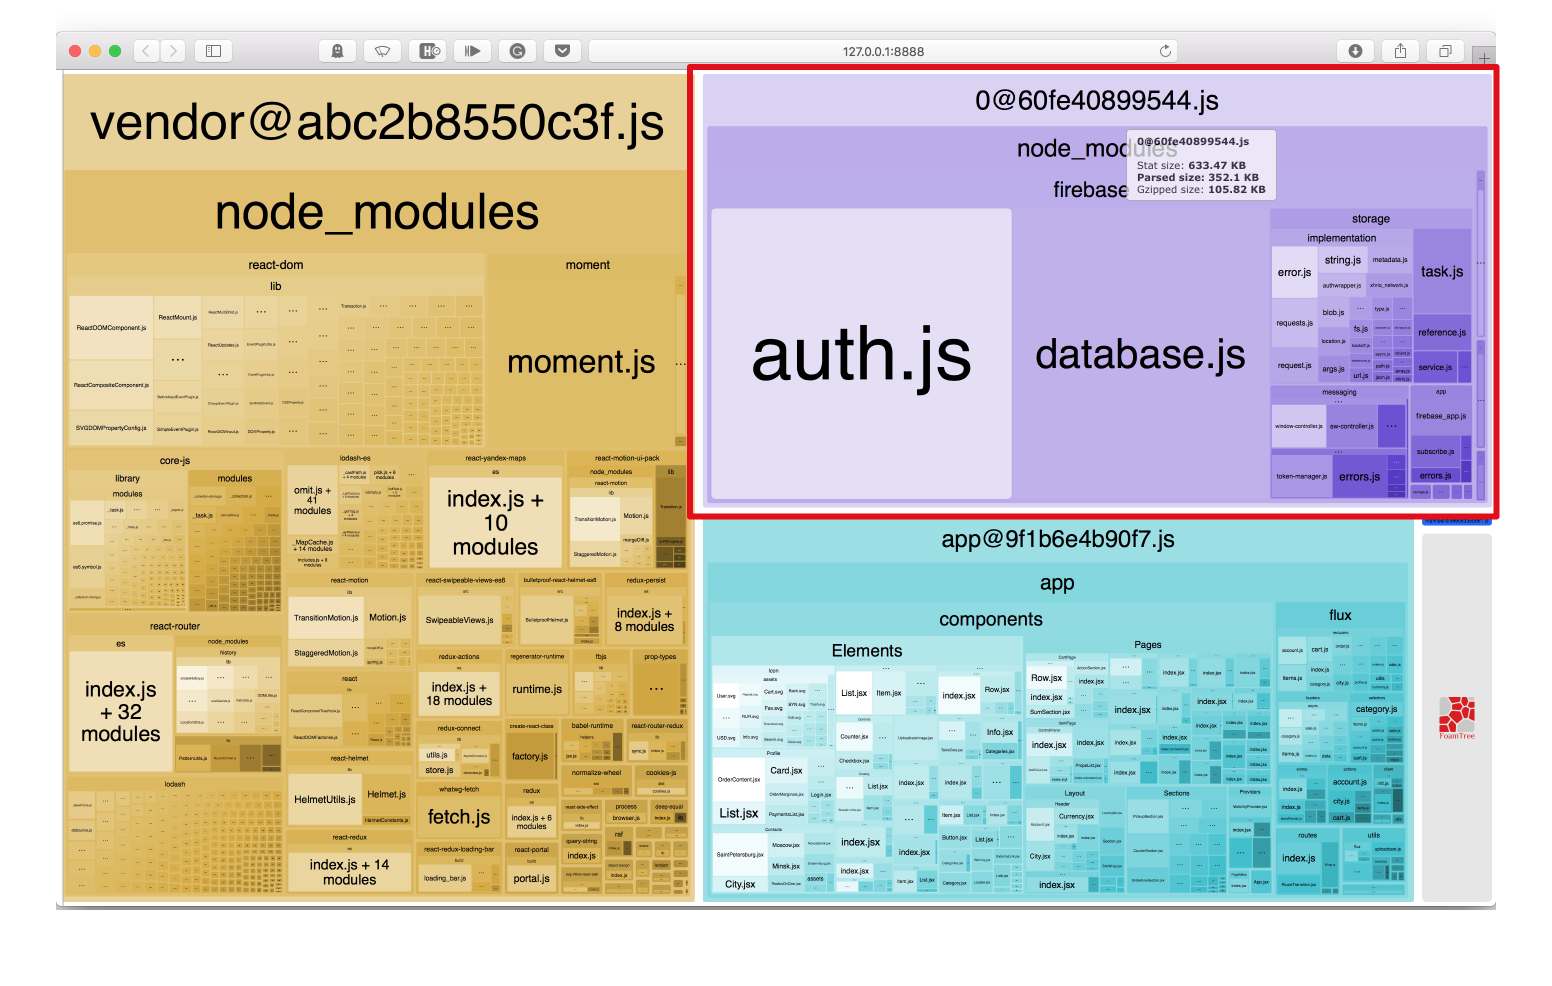Click the lodash group label
The image size is (1552, 986).
tap(175, 784)
